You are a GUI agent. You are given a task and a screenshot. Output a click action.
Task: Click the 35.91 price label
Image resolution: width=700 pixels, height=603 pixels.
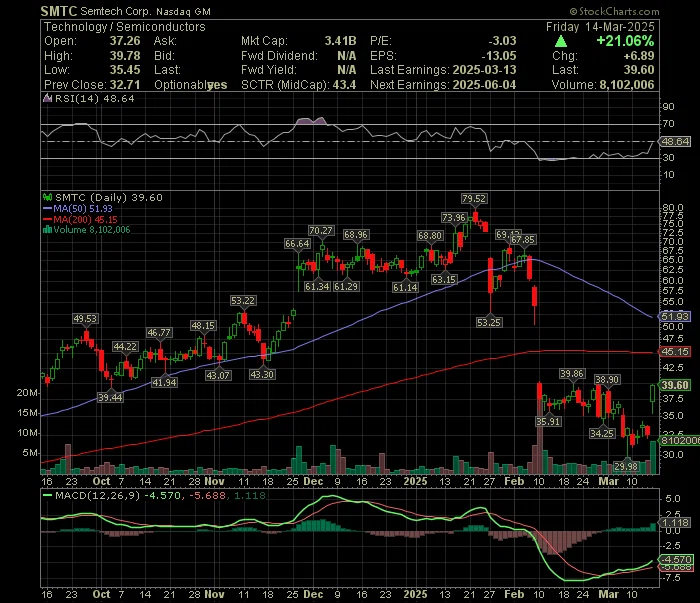[x=548, y=421]
